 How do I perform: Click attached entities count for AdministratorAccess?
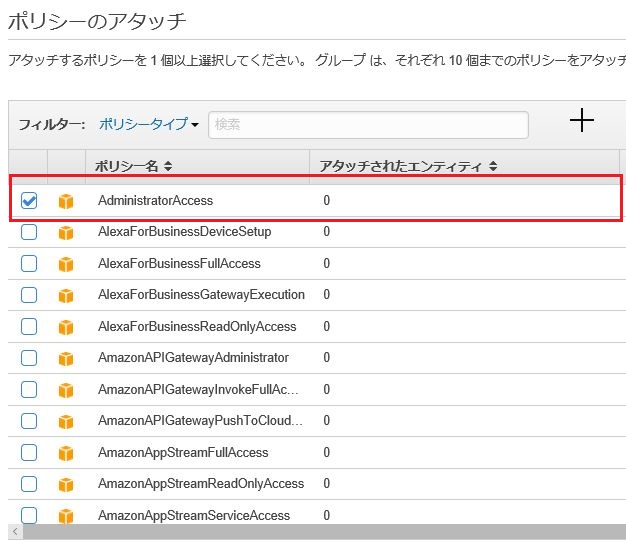pos(327,200)
